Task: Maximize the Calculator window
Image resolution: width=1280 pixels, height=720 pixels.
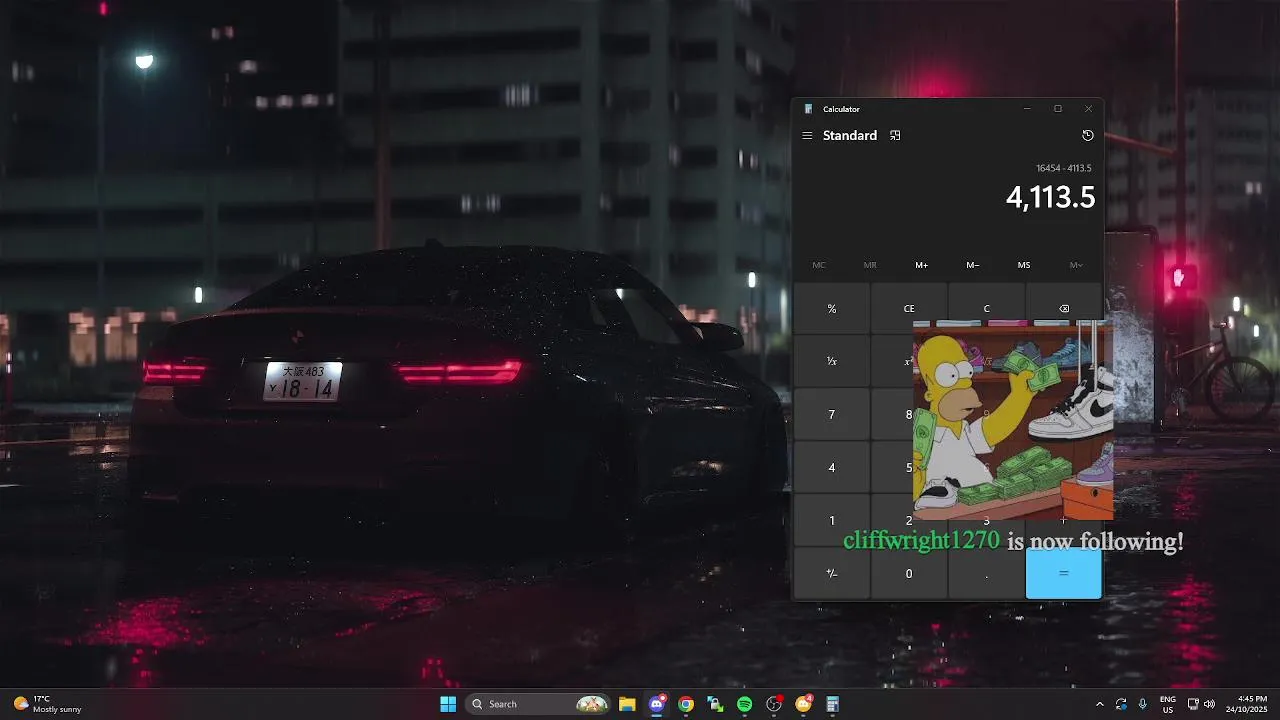Action: coord(1058,109)
